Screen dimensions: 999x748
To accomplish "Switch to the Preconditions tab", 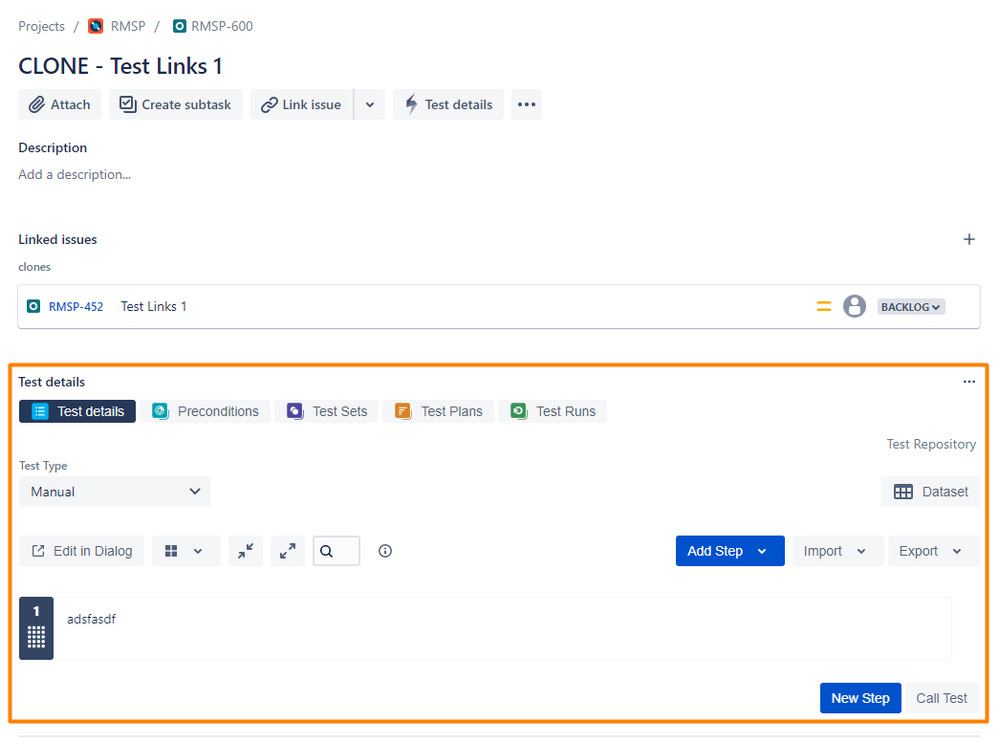I will tap(205, 412).
